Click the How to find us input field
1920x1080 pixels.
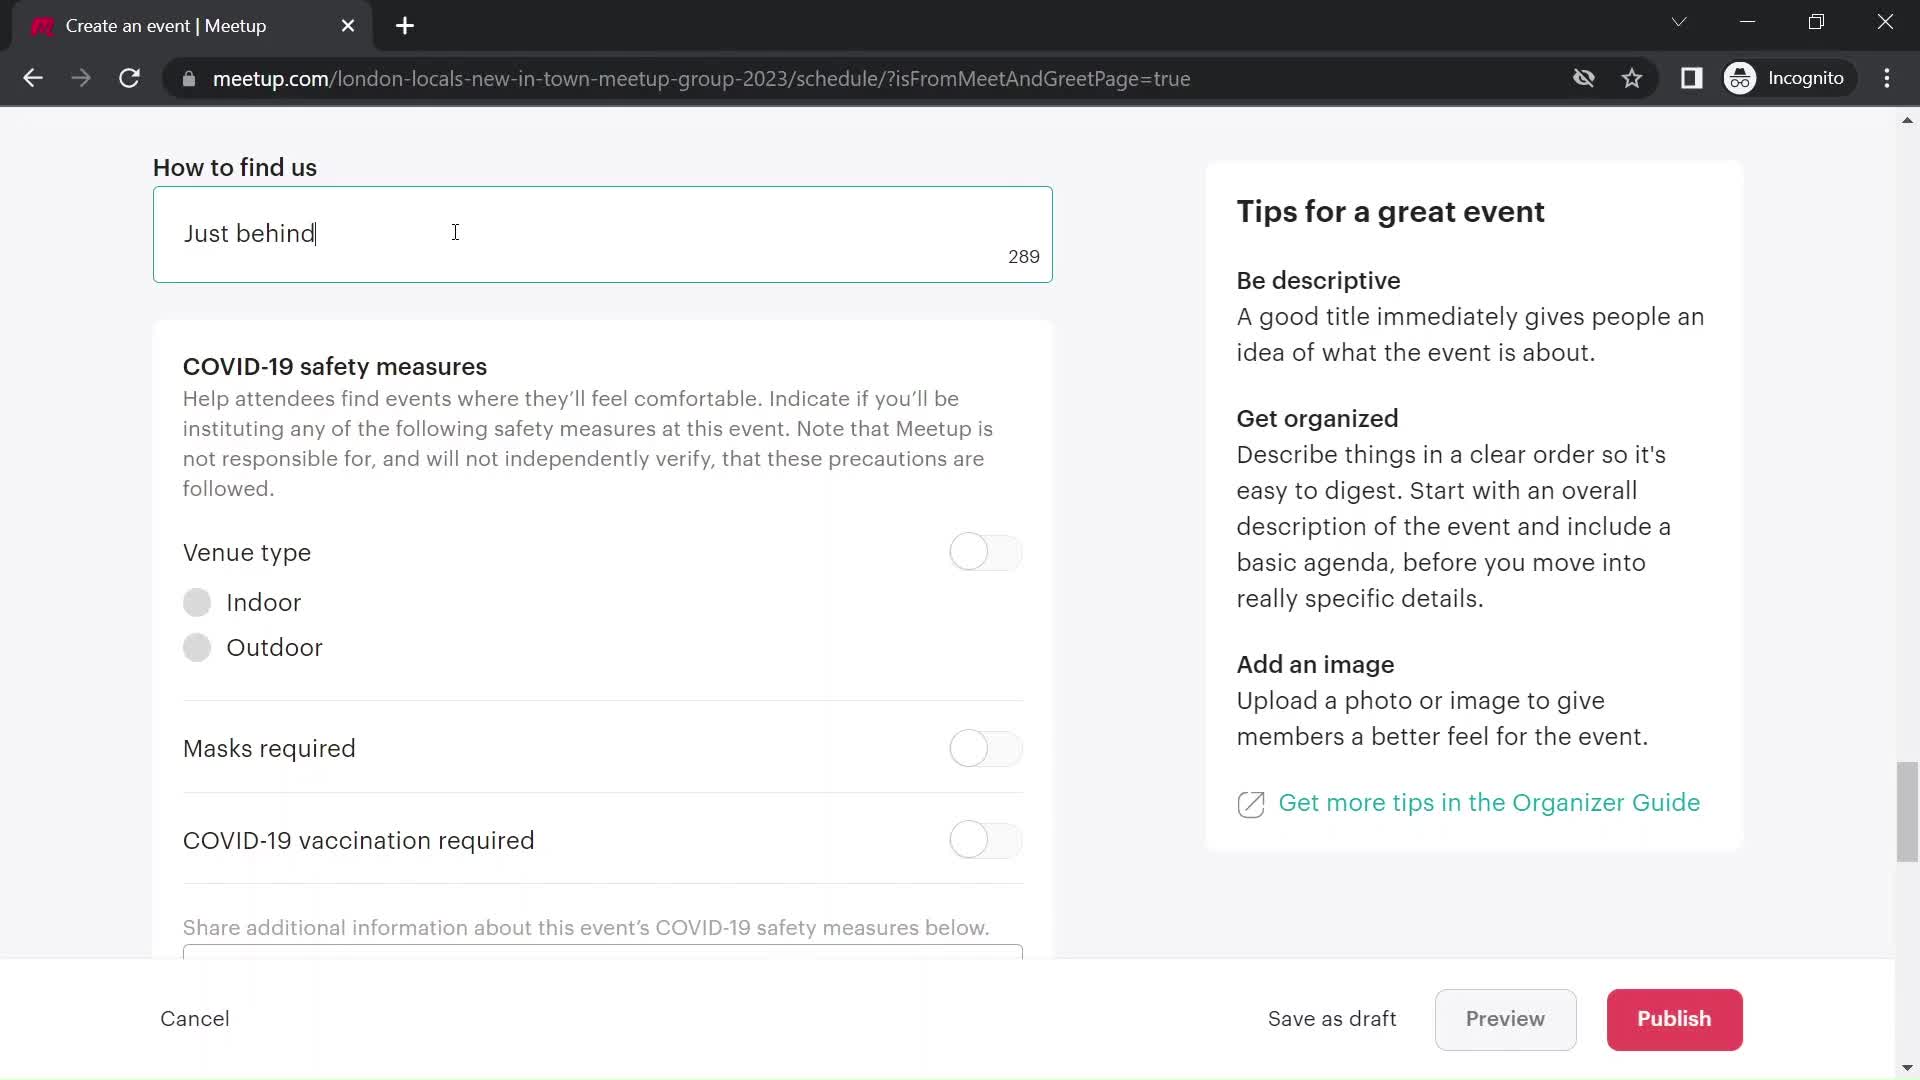(x=604, y=235)
